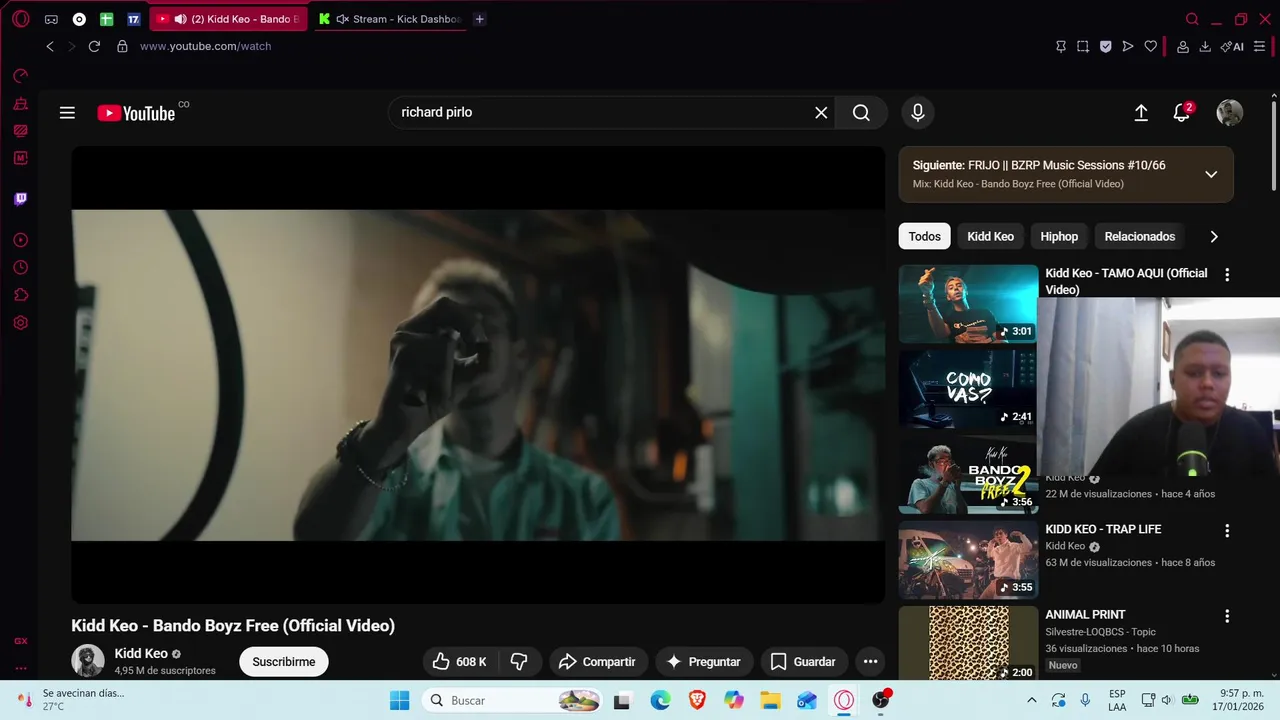The width and height of the screenshot is (1280, 720).
Task: Like the video (608 K)
Action: coord(460,662)
